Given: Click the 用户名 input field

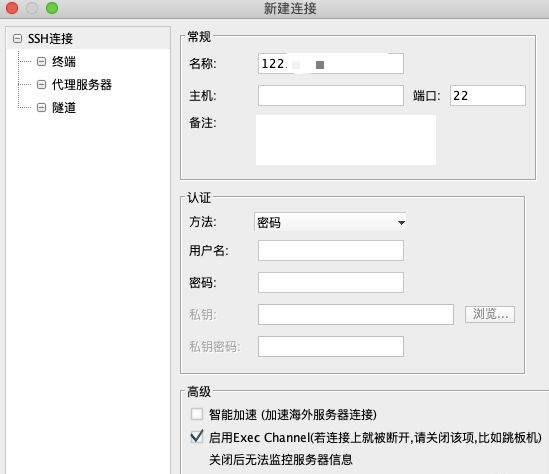Looking at the screenshot, I should (331, 250).
